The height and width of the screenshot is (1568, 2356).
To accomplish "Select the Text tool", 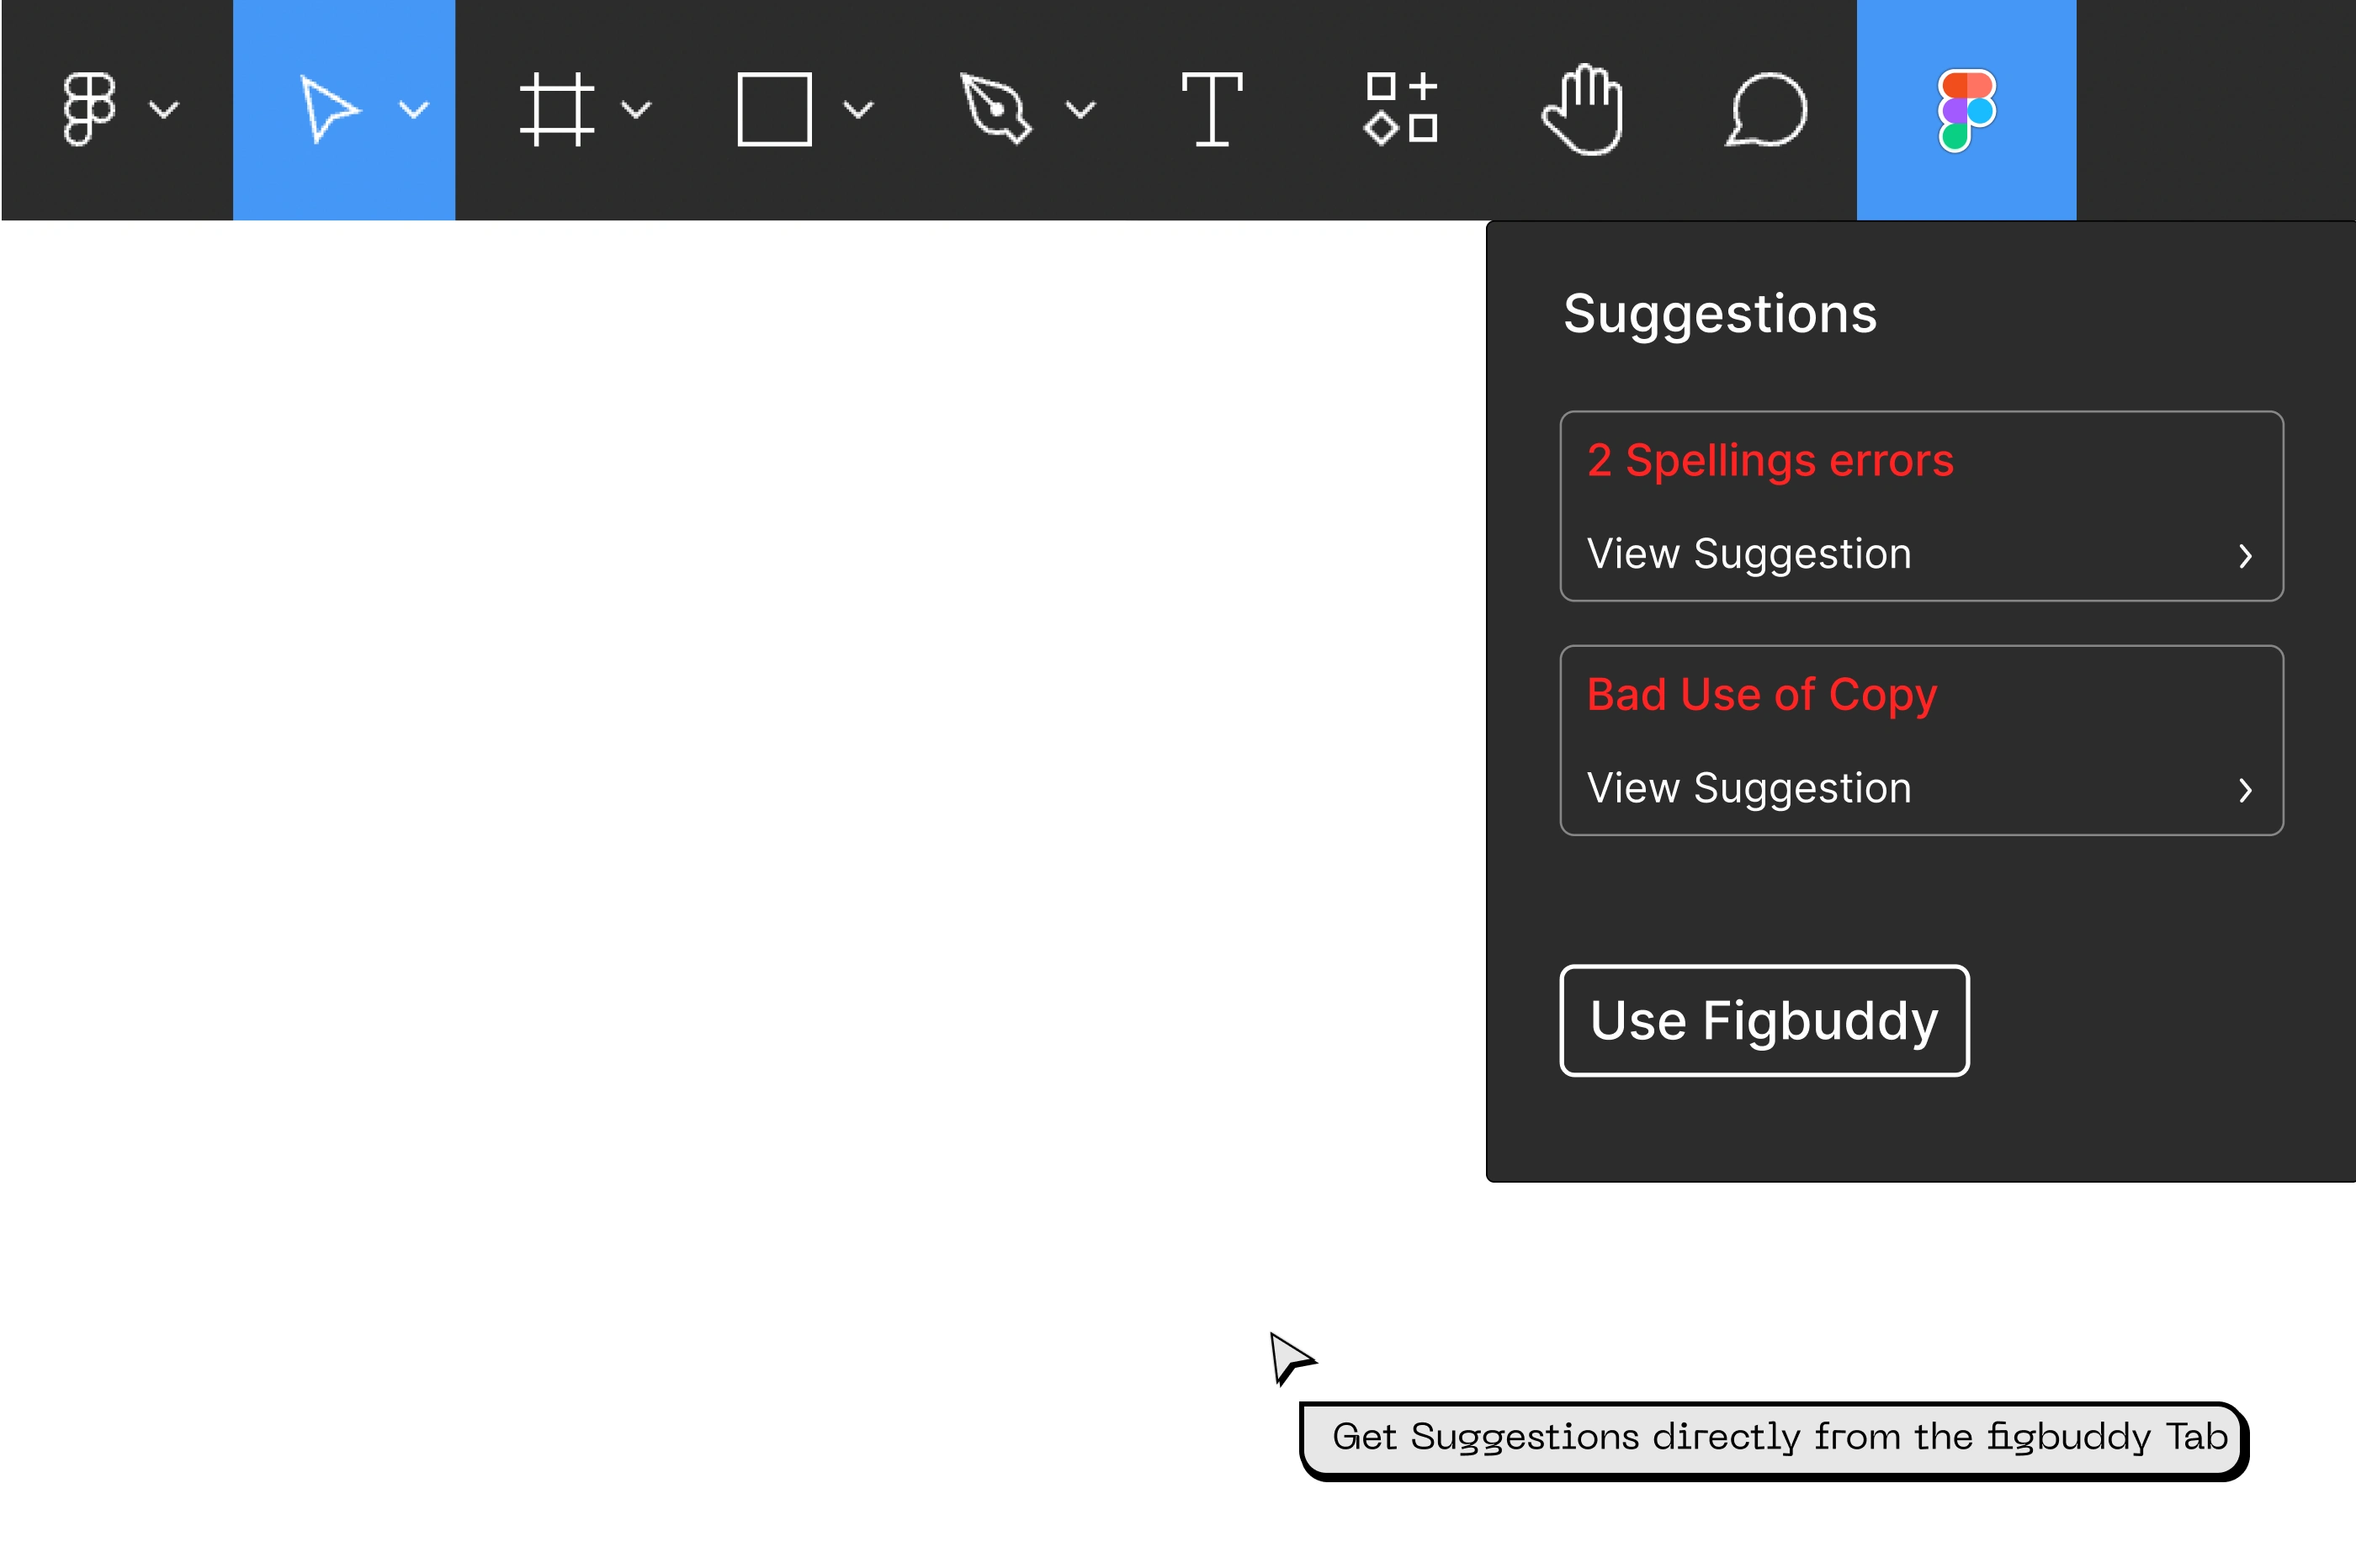I will point(1212,109).
